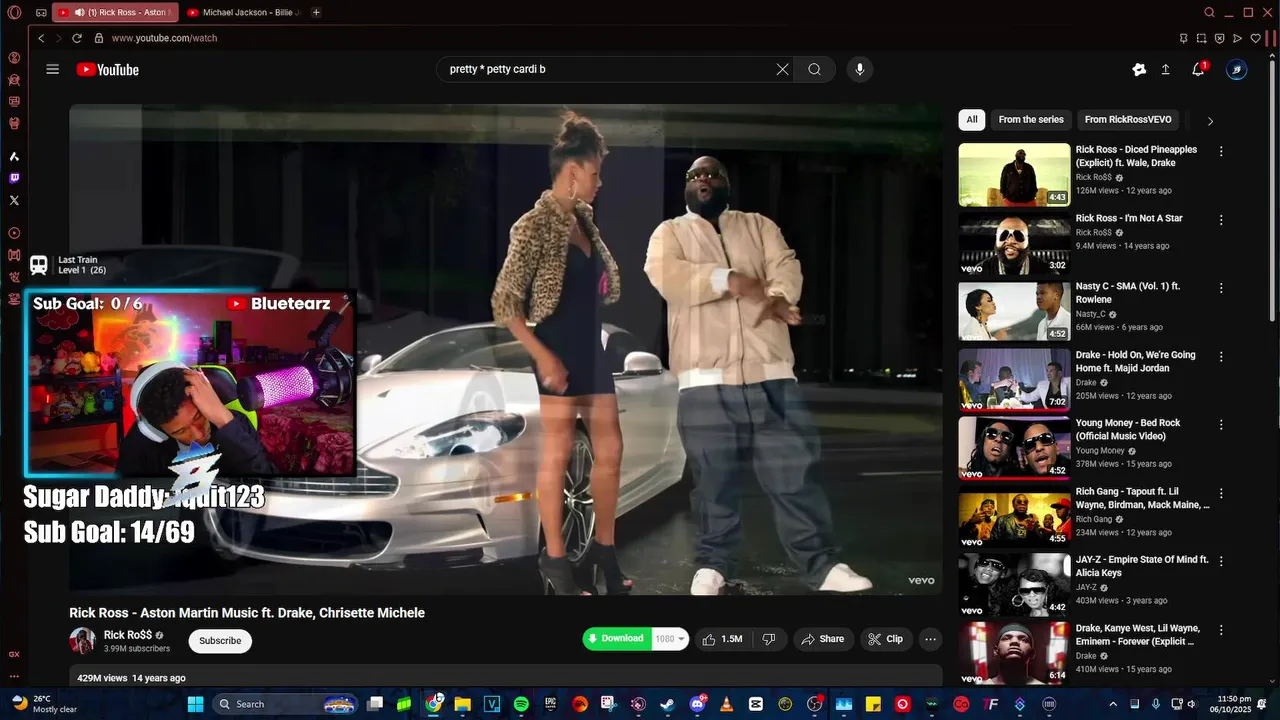Image resolution: width=1280 pixels, height=720 pixels.
Task: Open Rick Ro$$ channel name link
Action: pos(128,635)
